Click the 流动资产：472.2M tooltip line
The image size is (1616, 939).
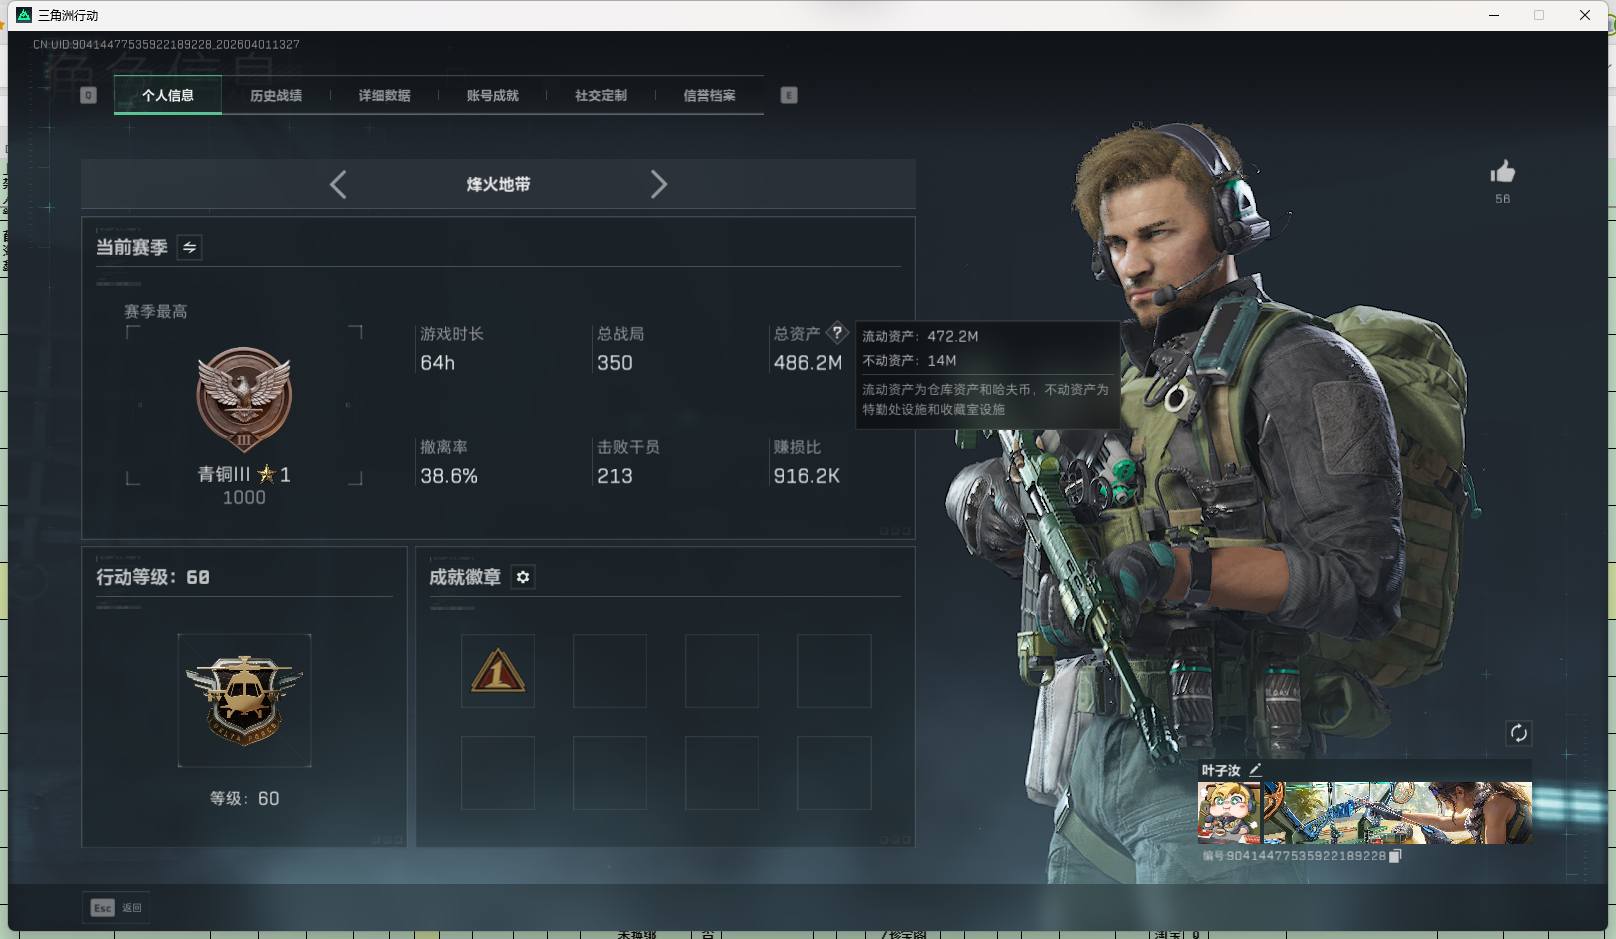coord(920,336)
